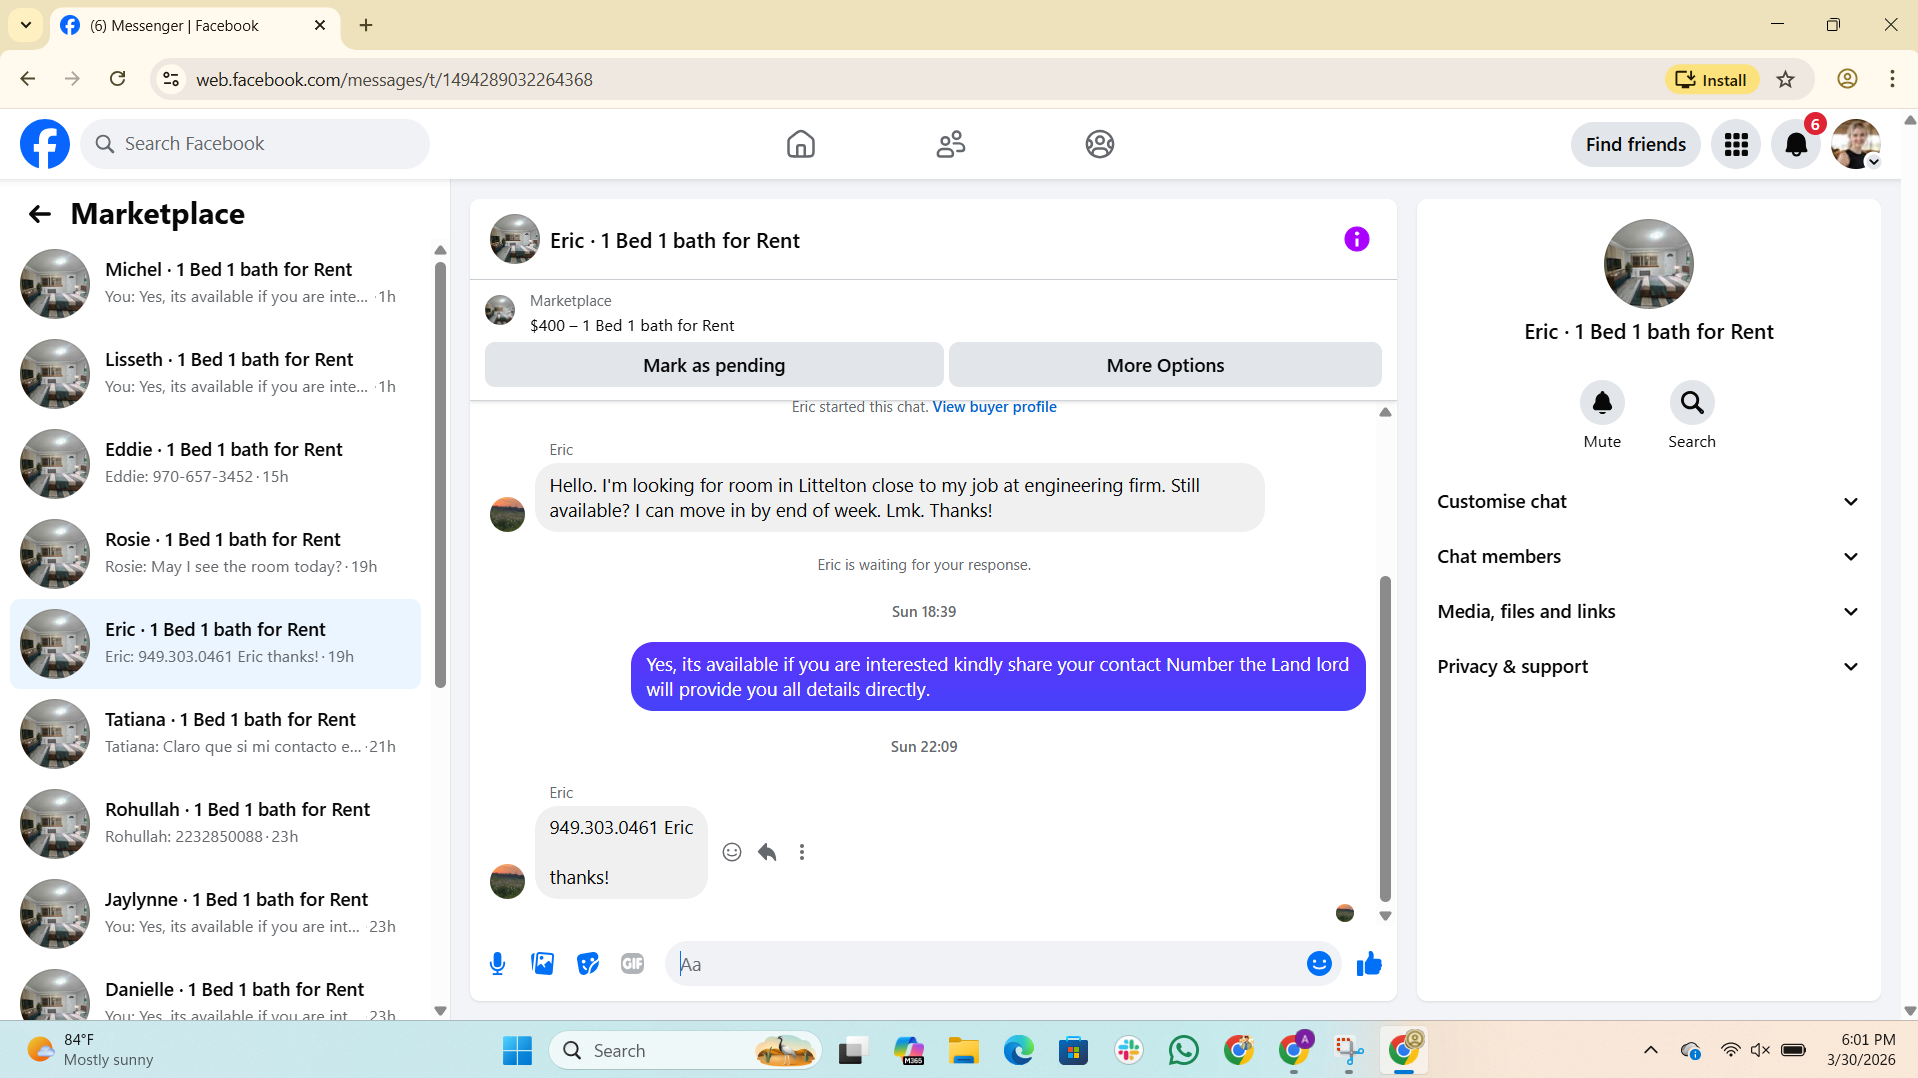
Task: Select Messenger Facebook browser tab
Action: coord(195,26)
